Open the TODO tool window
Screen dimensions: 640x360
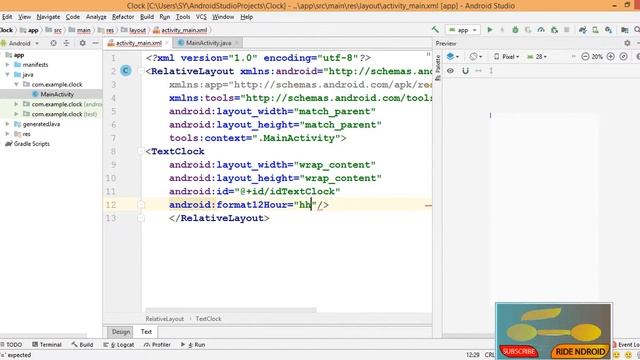(11, 344)
